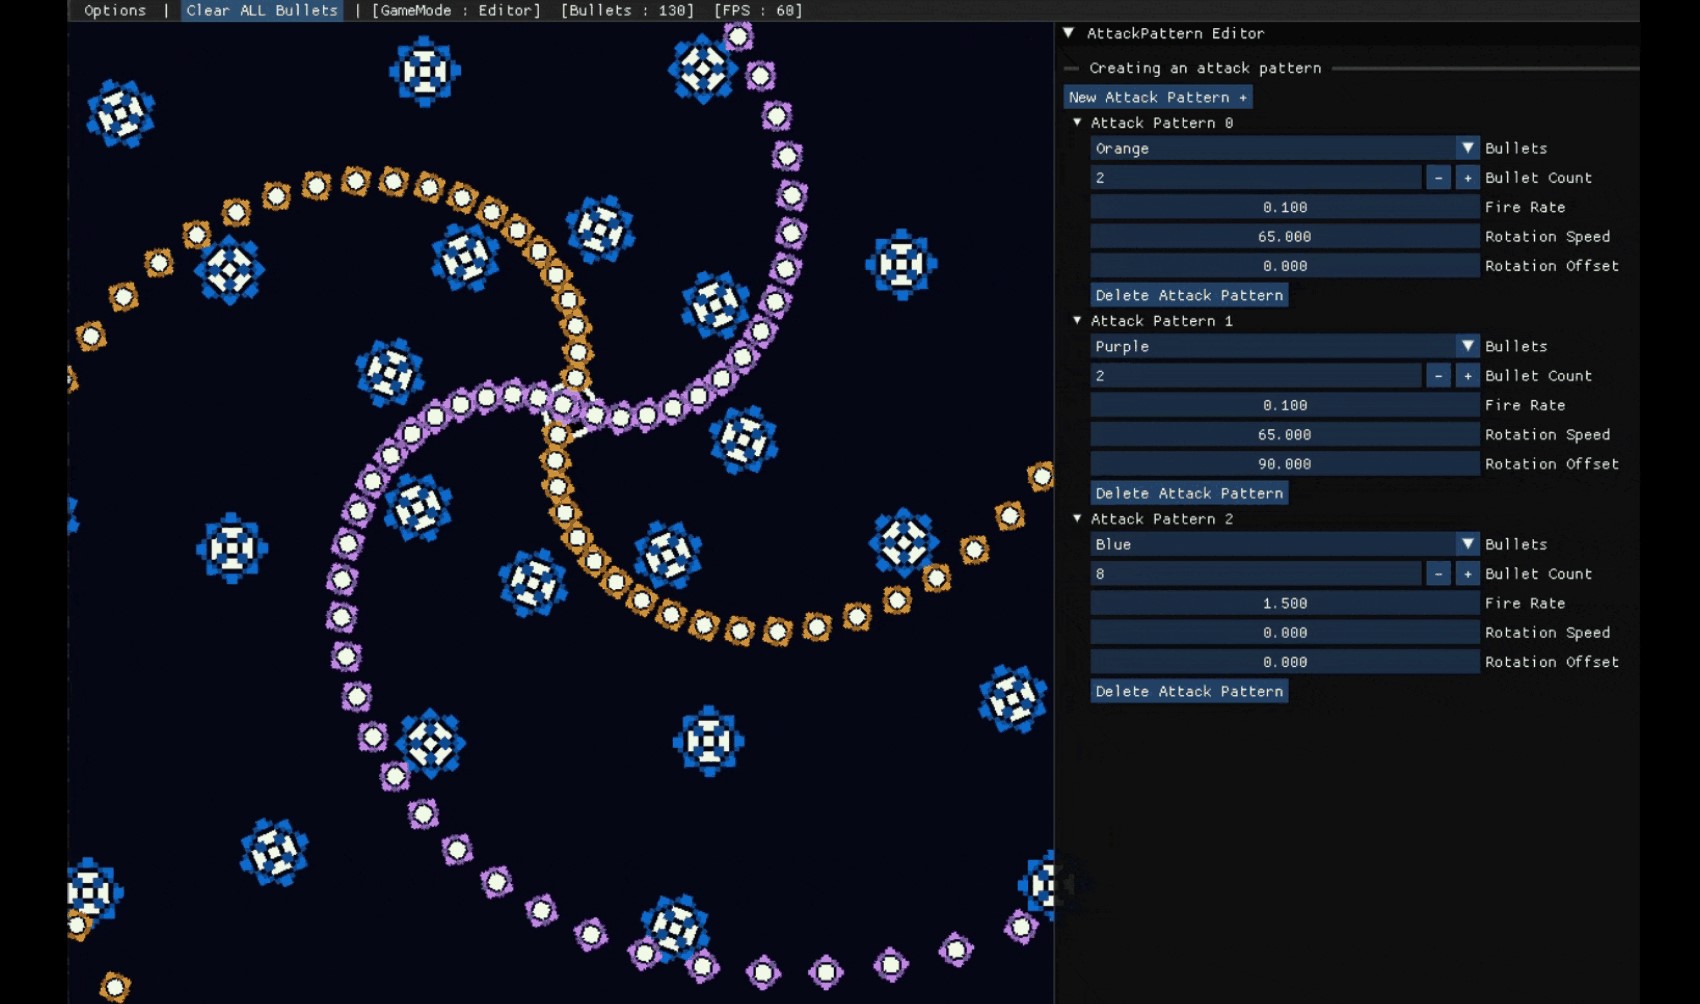Collapse the Attack Pattern 2 section
Screen dimensions: 1700x1004
[1077, 519]
